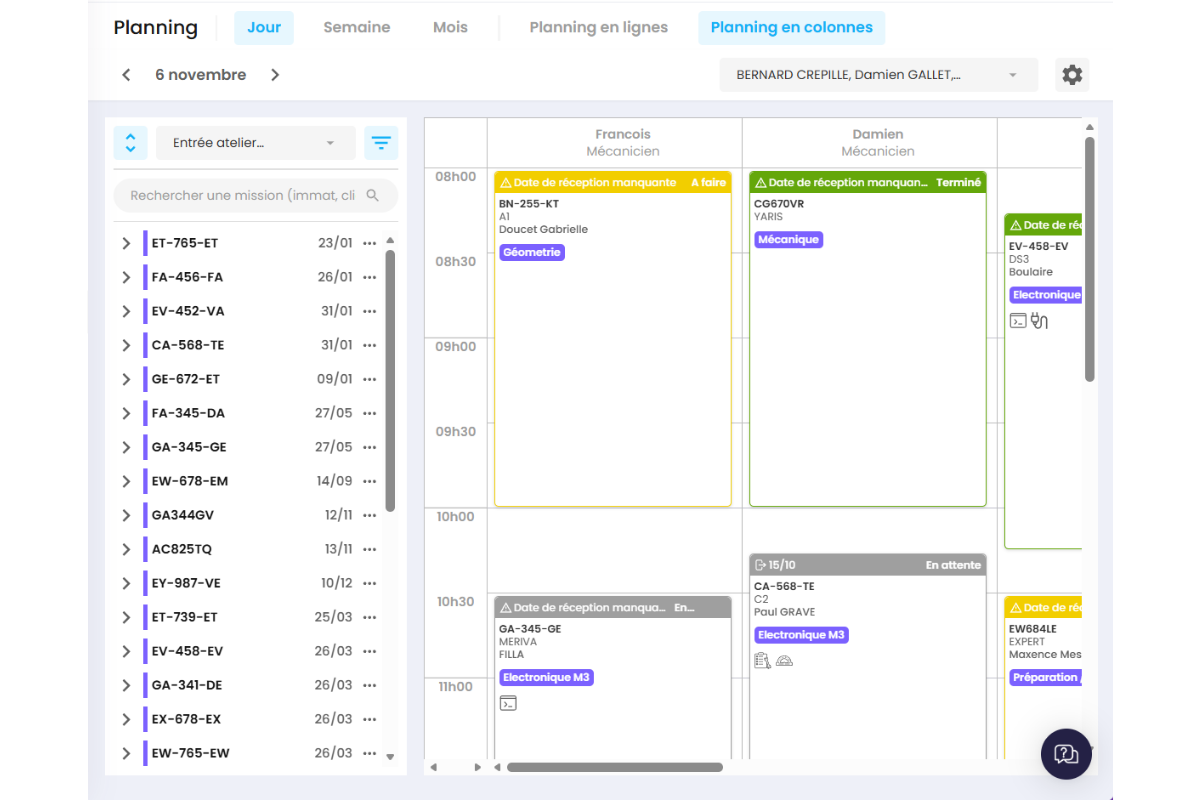
Task: Click the terminal icon in GA-345-GE card
Action: tap(508, 703)
